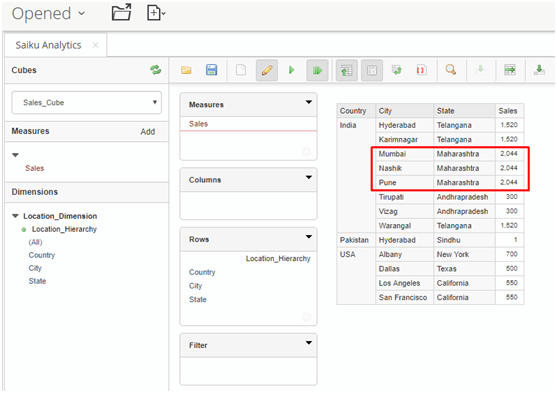Toggle the non-empty filter icon

pyautogui.click(x=372, y=70)
